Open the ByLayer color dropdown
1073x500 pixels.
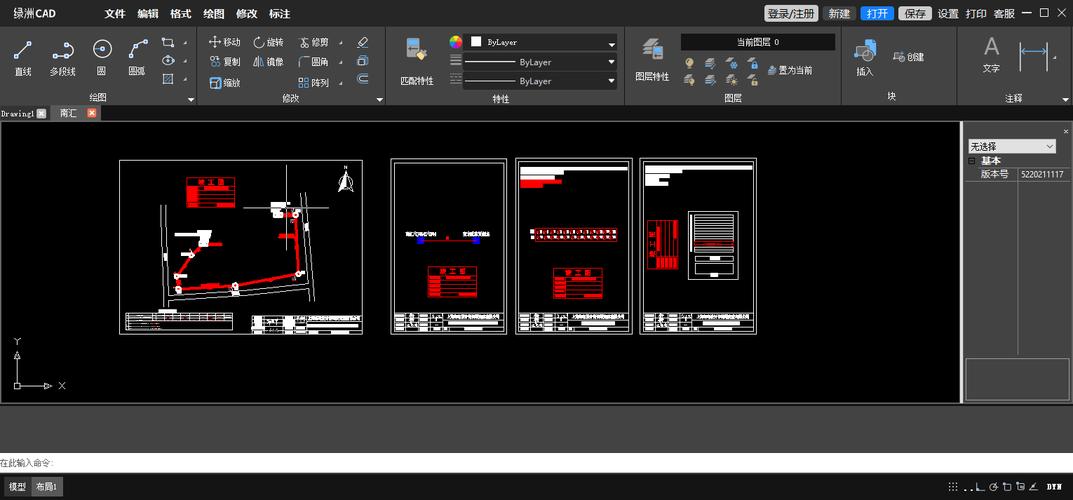[611, 43]
